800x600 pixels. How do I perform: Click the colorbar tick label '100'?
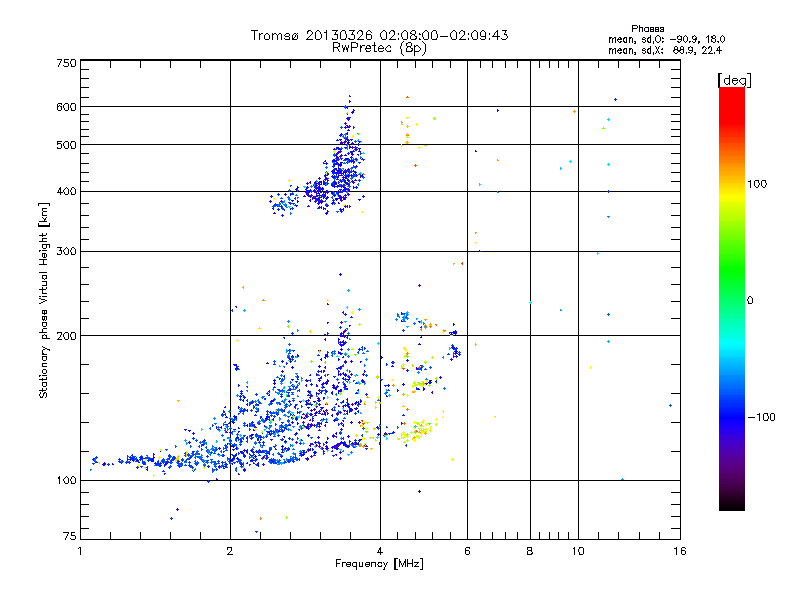(x=757, y=184)
